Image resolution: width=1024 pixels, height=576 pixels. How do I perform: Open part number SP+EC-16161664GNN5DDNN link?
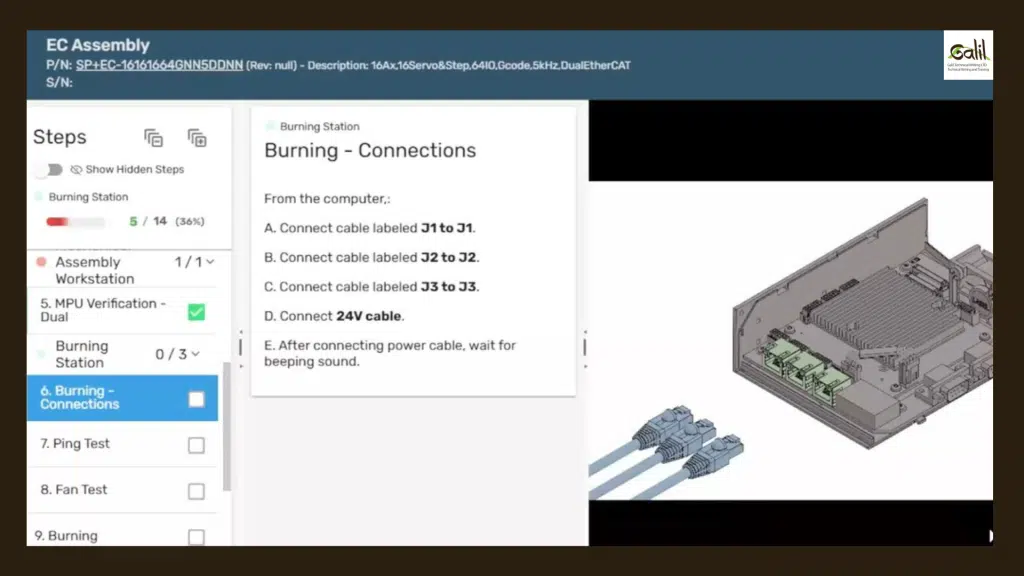(x=159, y=65)
